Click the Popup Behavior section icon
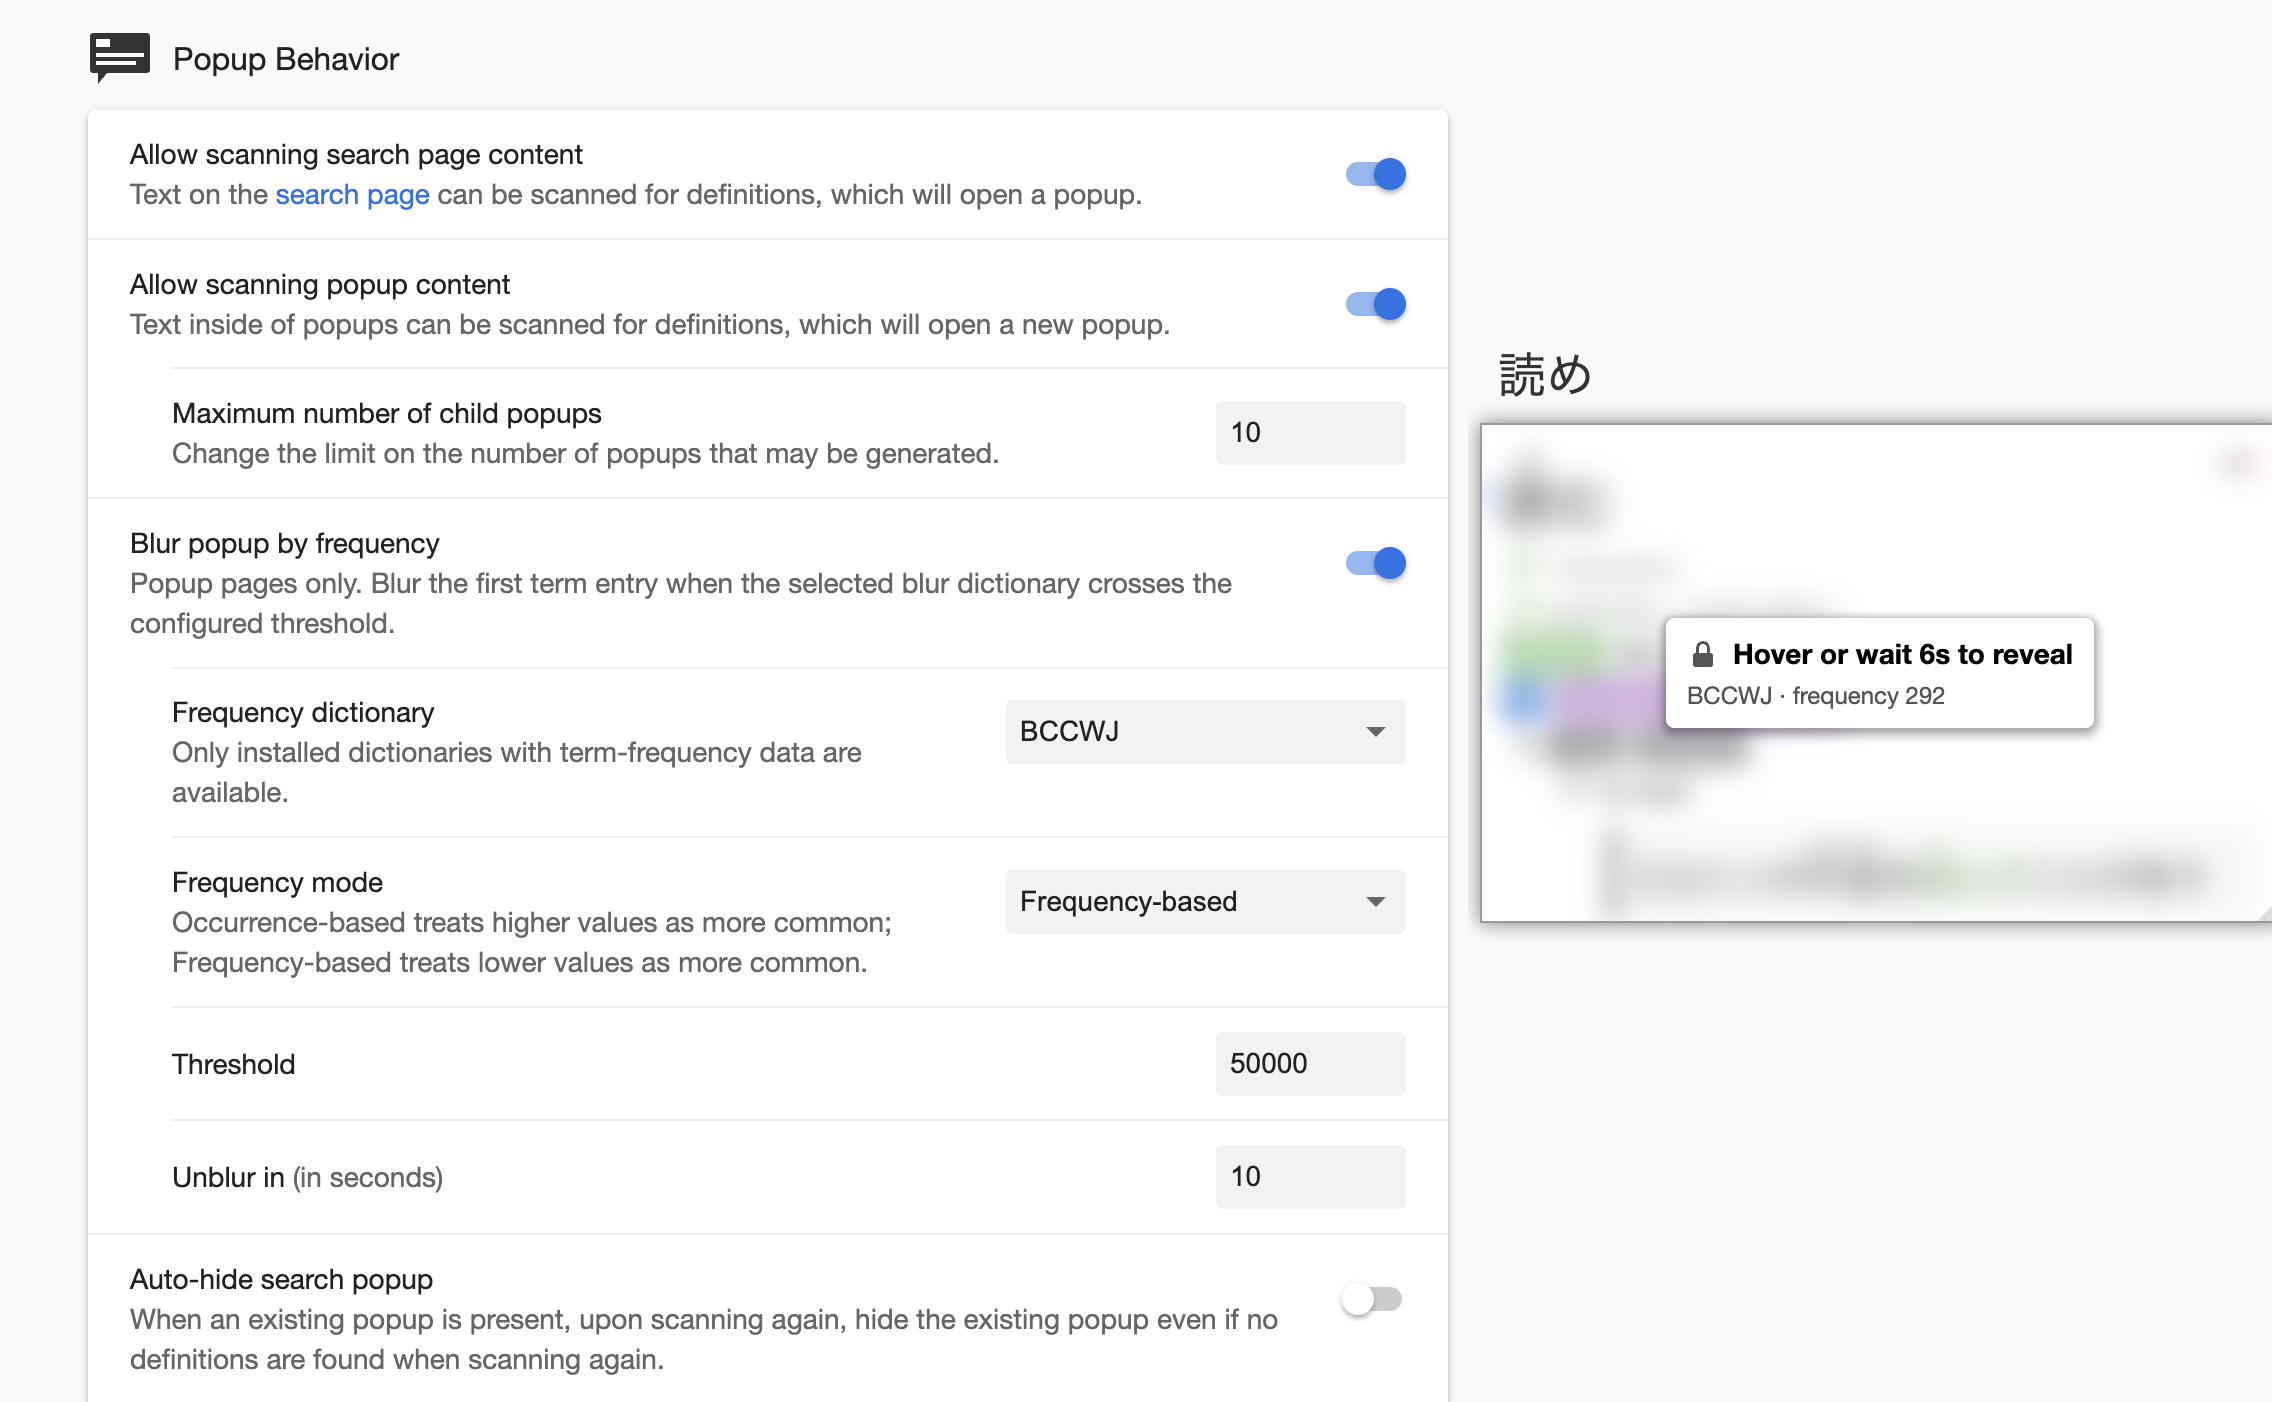Image resolution: width=2272 pixels, height=1402 pixels. click(119, 57)
